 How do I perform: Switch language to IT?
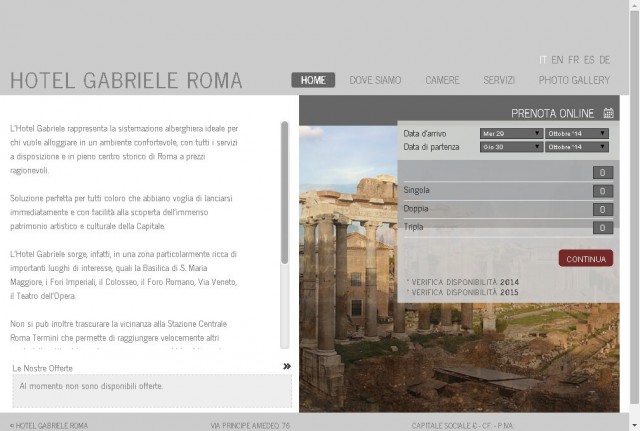(542, 60)
